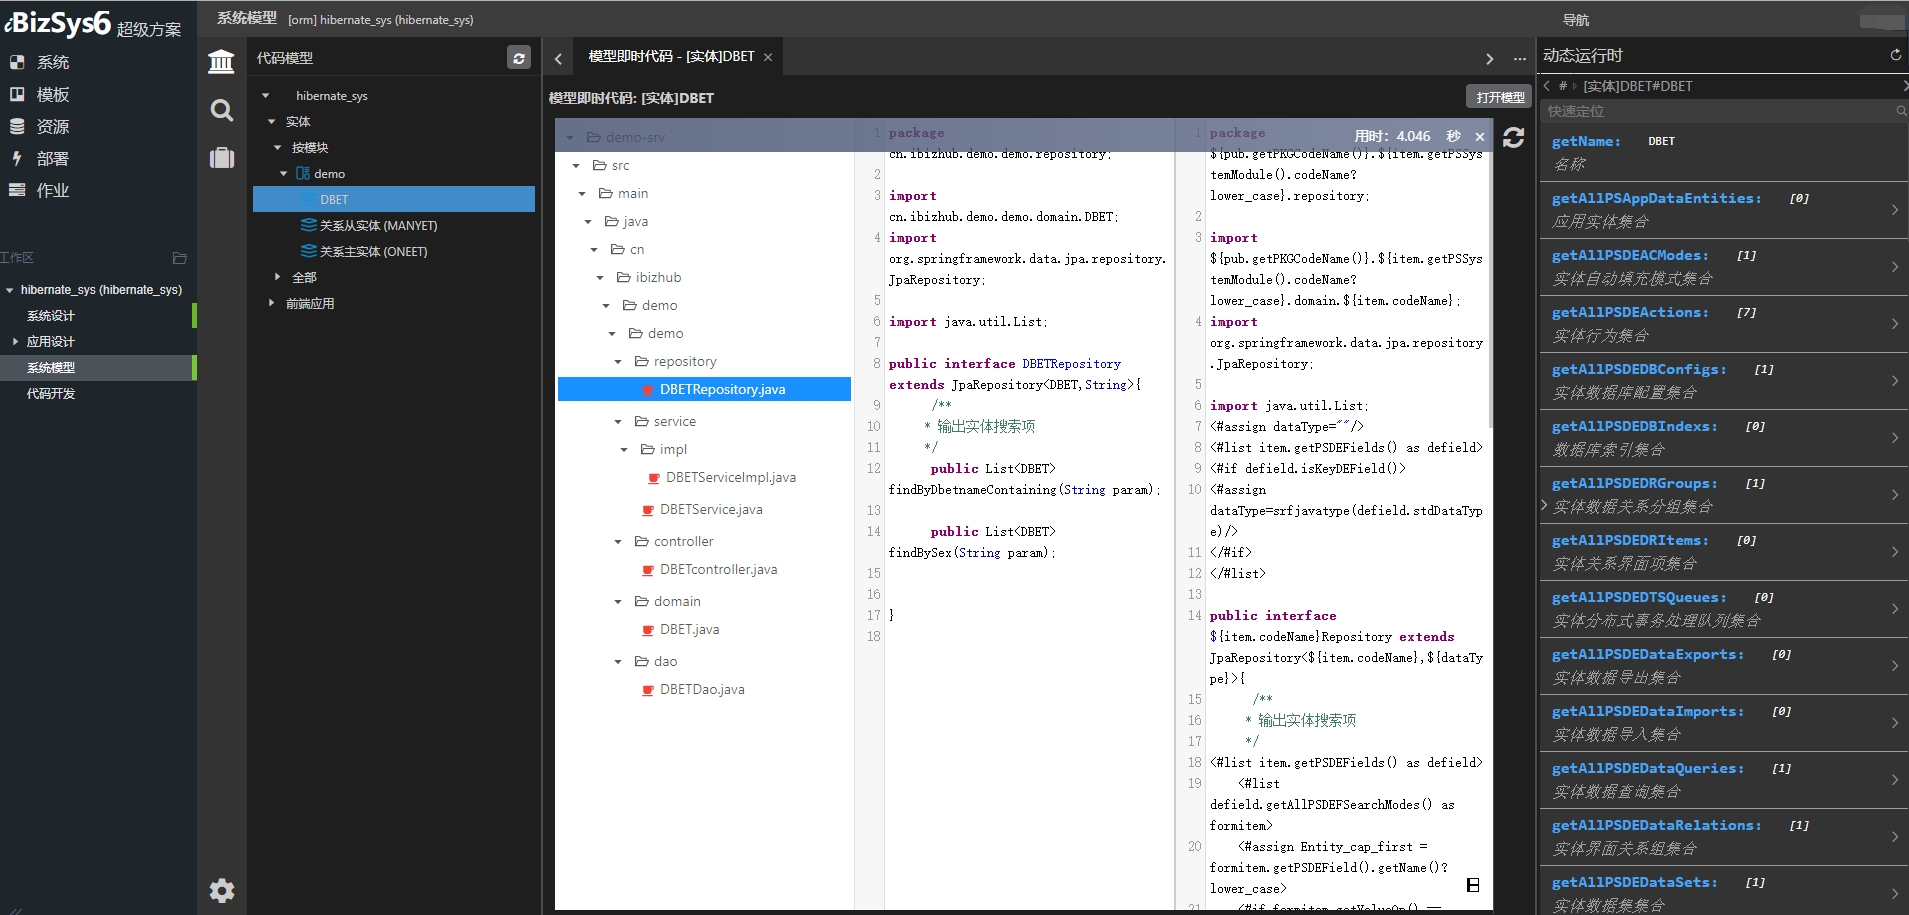The image size is (1909, 915).
Task: Collapse the repository folder
Action: [618, 362]
